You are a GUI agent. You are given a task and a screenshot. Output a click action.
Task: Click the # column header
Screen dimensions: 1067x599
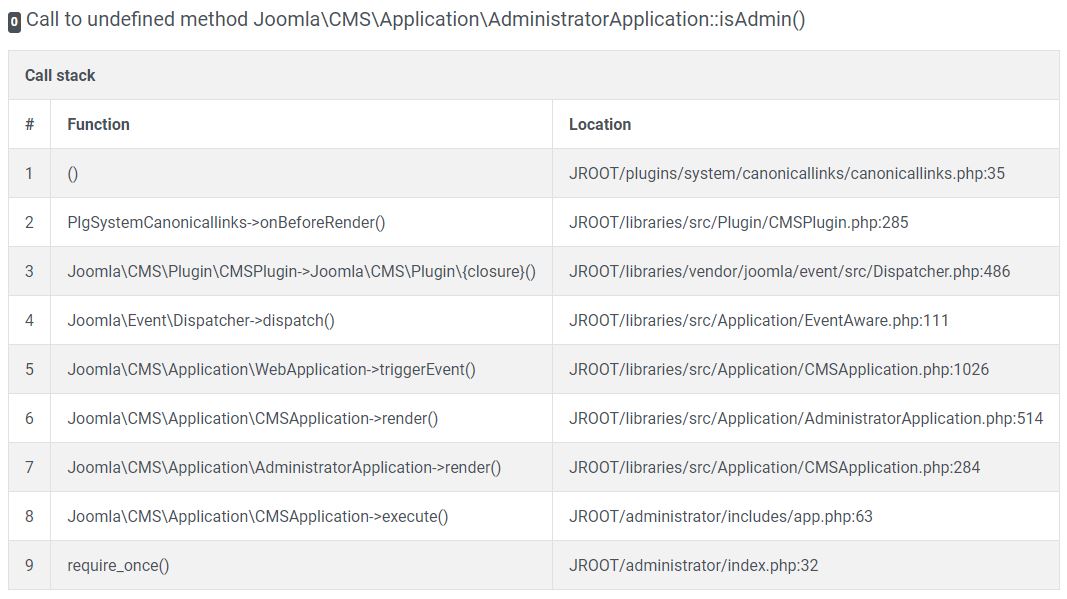click(30, 124)
